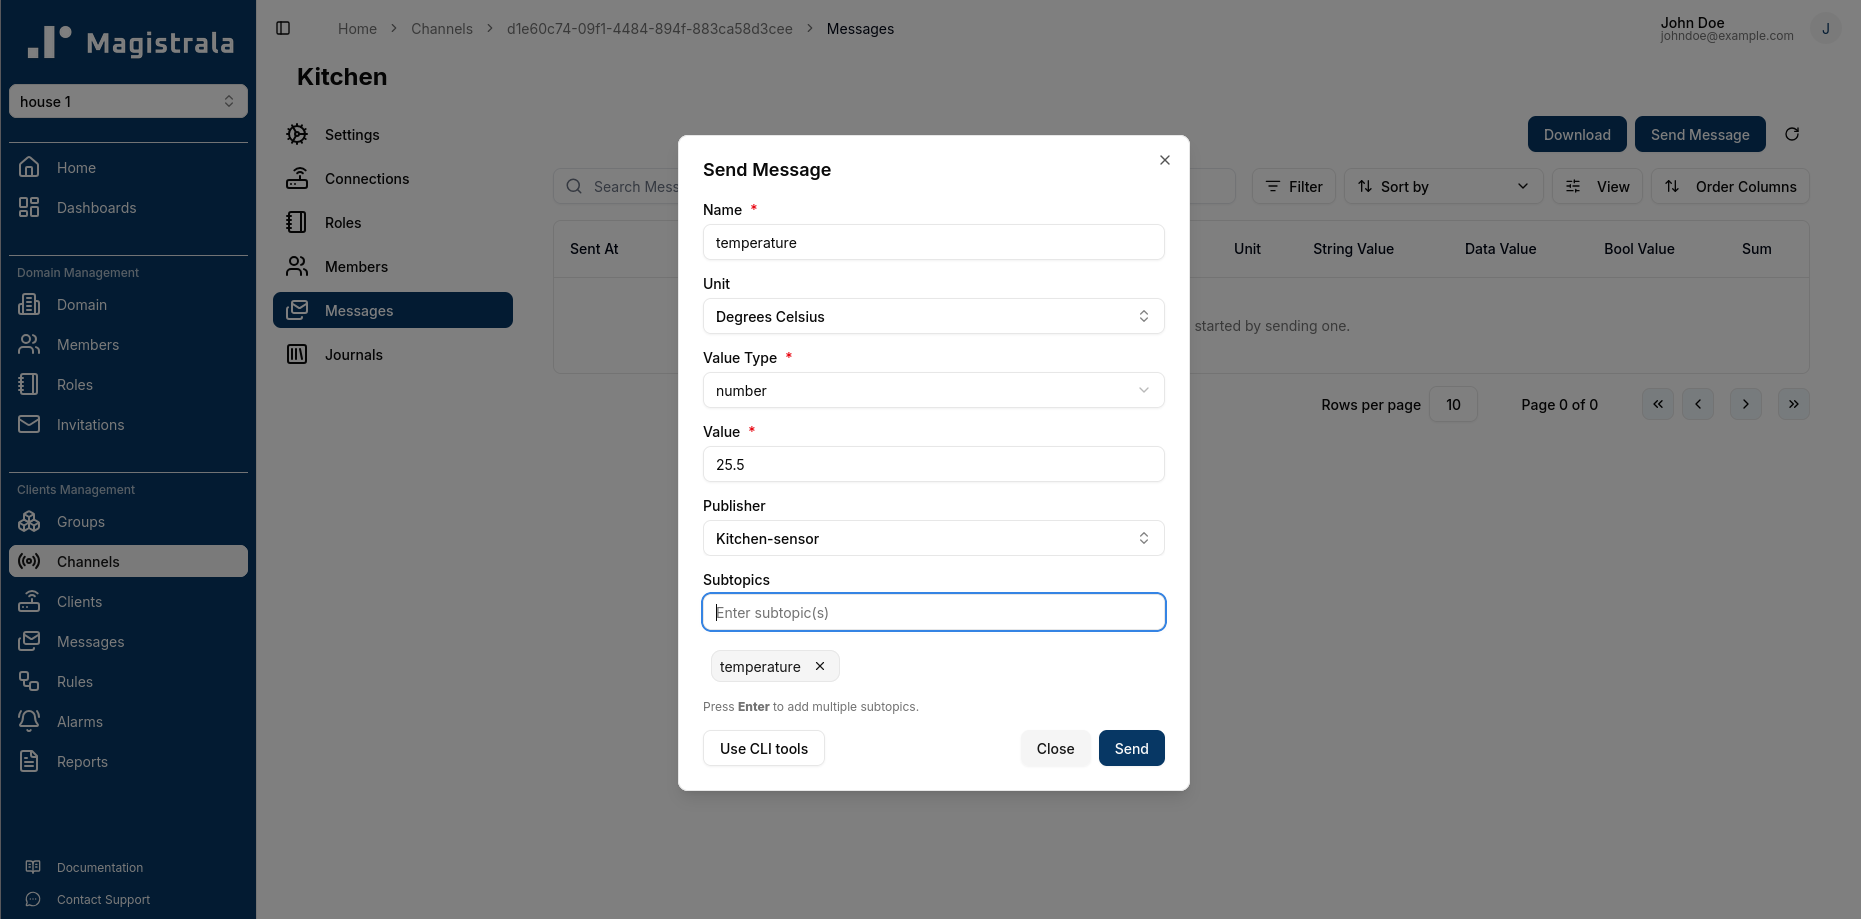Remove the temperature subtopic chip
This screenshot has height=919, width=1861.
pyautogui.click(x=819, y=666)
